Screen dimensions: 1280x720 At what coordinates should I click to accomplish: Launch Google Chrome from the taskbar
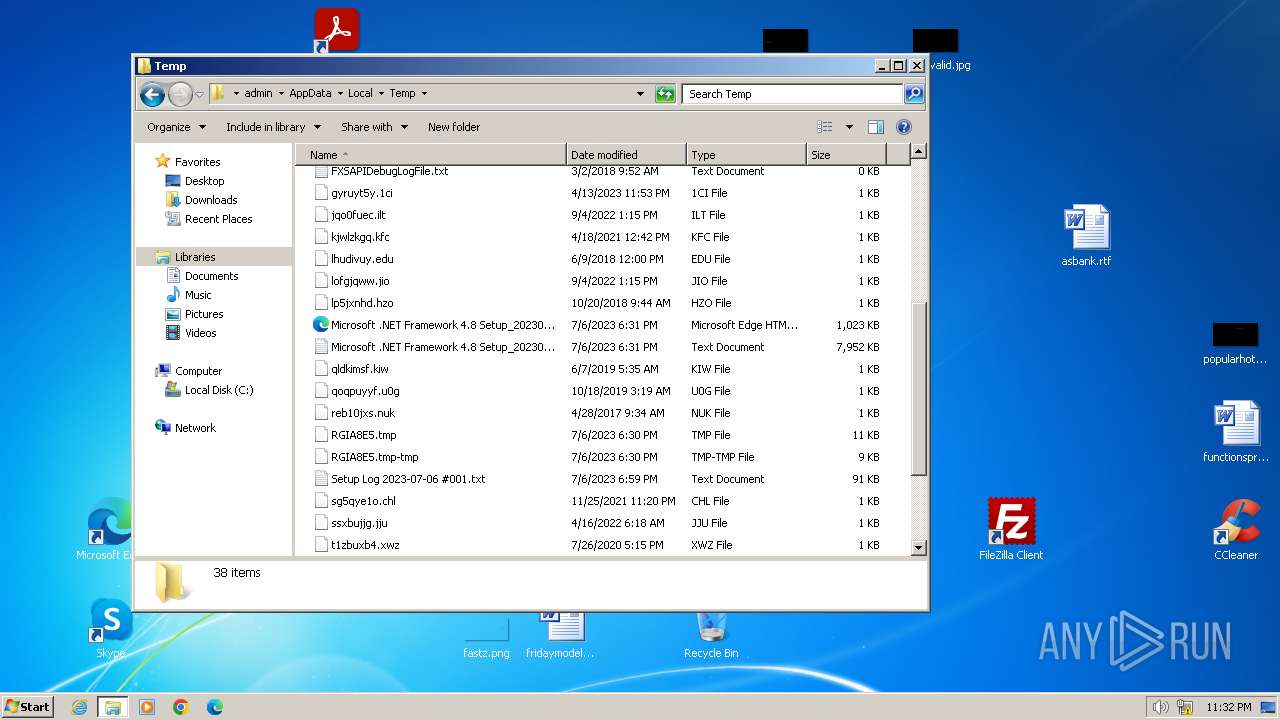[x=181, y=707]
